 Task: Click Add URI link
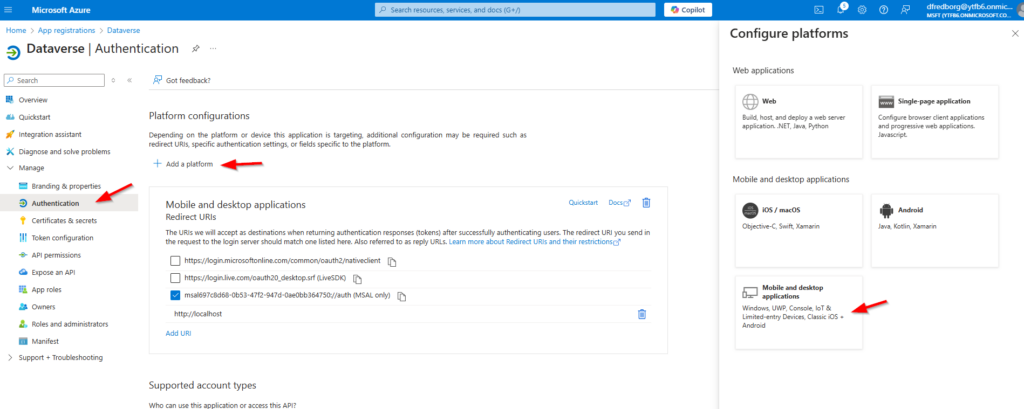(x=178, y=333)
